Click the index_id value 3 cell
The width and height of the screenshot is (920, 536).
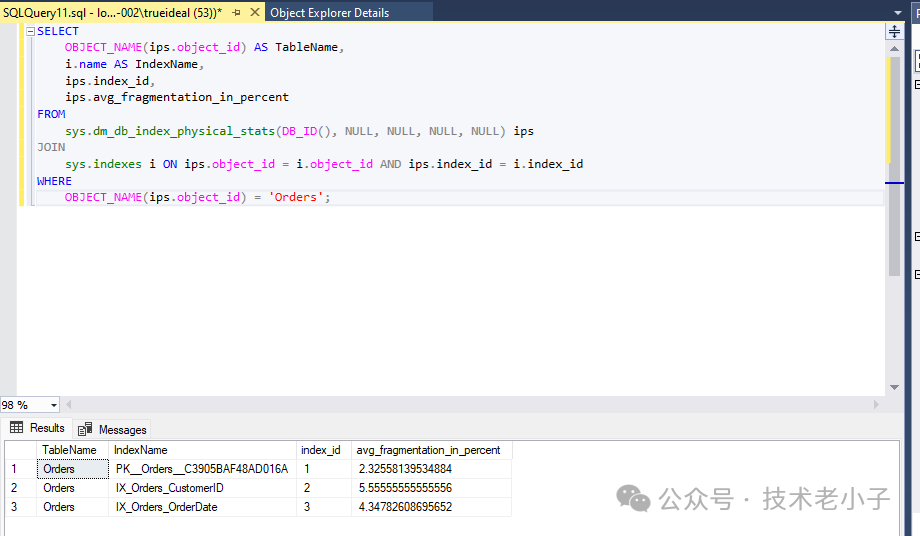click(324, 507)
